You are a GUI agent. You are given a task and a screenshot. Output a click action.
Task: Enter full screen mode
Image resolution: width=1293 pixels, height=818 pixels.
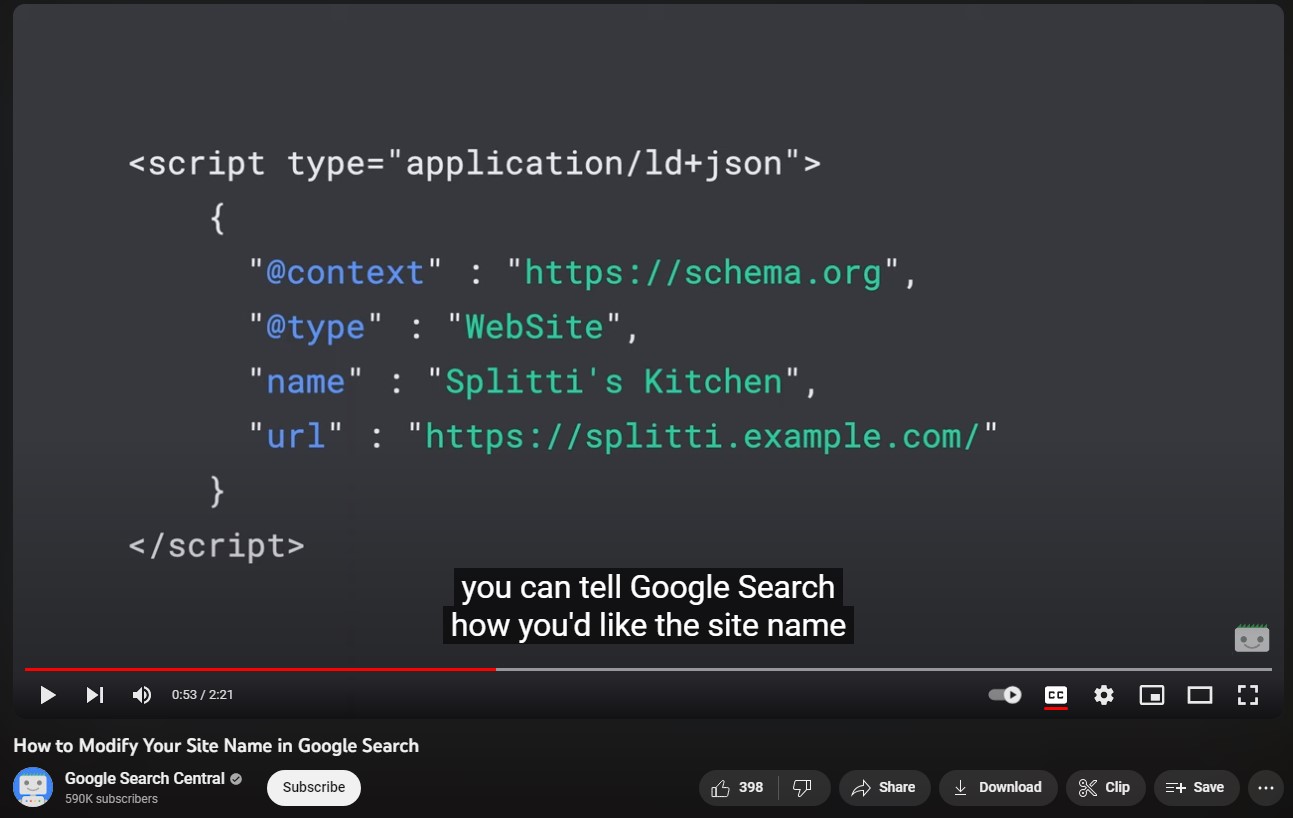click(1248, 695)
